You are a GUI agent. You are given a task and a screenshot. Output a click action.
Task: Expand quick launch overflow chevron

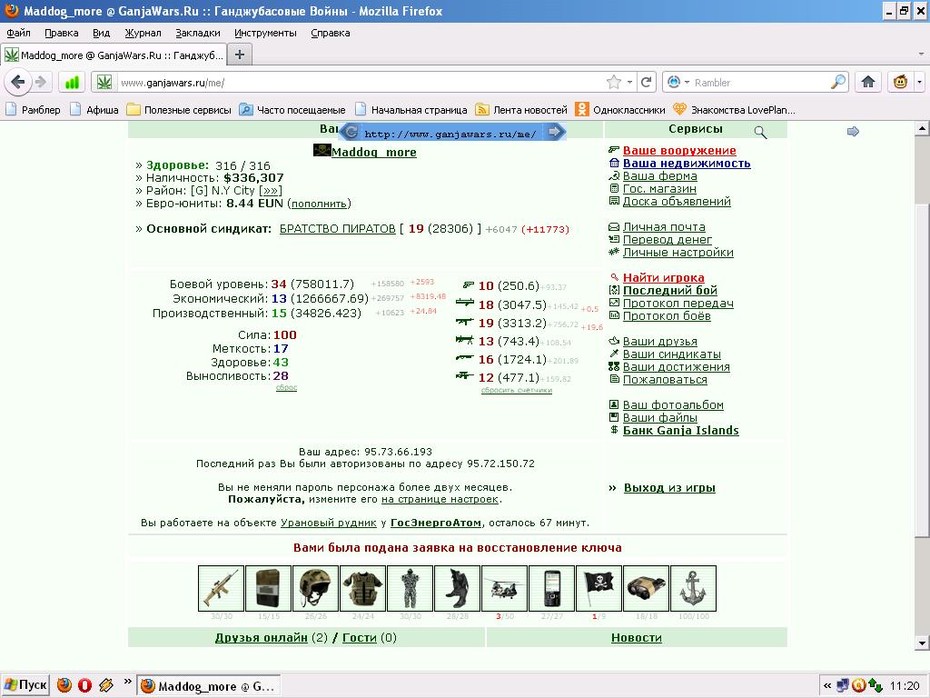[128, 682]
